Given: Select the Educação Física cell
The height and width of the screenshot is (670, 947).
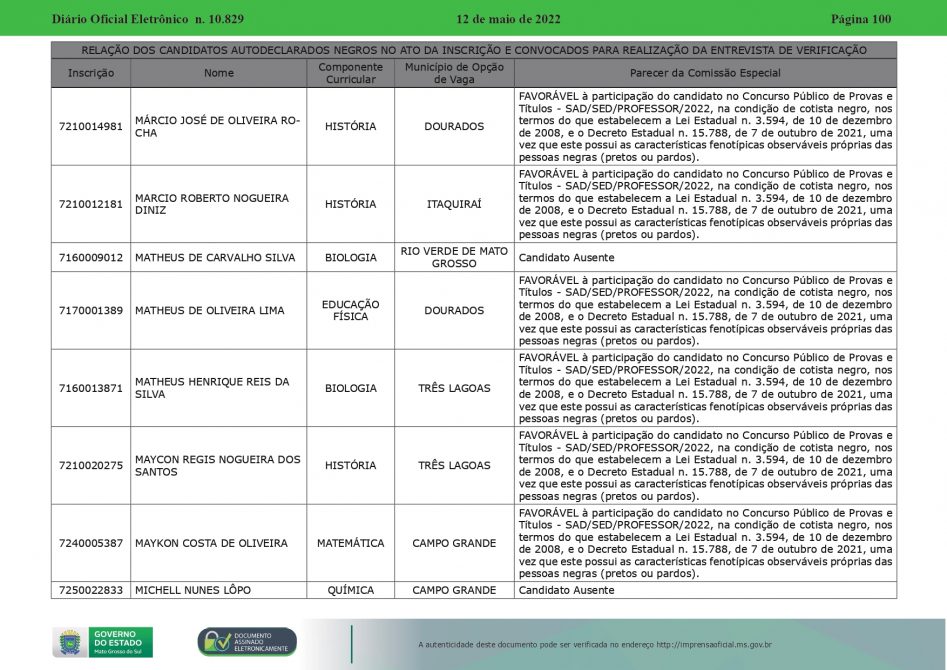Looking at the screenshot, I should point(350,311).
